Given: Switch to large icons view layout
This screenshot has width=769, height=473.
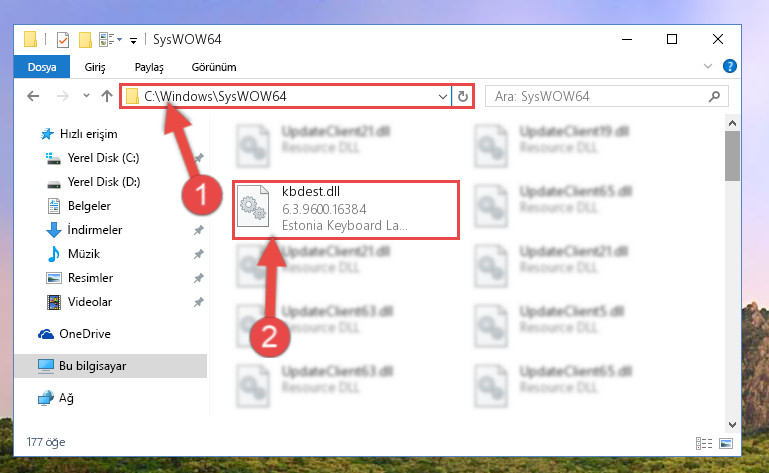Looking at the screenshot, I should click(726, 444).
